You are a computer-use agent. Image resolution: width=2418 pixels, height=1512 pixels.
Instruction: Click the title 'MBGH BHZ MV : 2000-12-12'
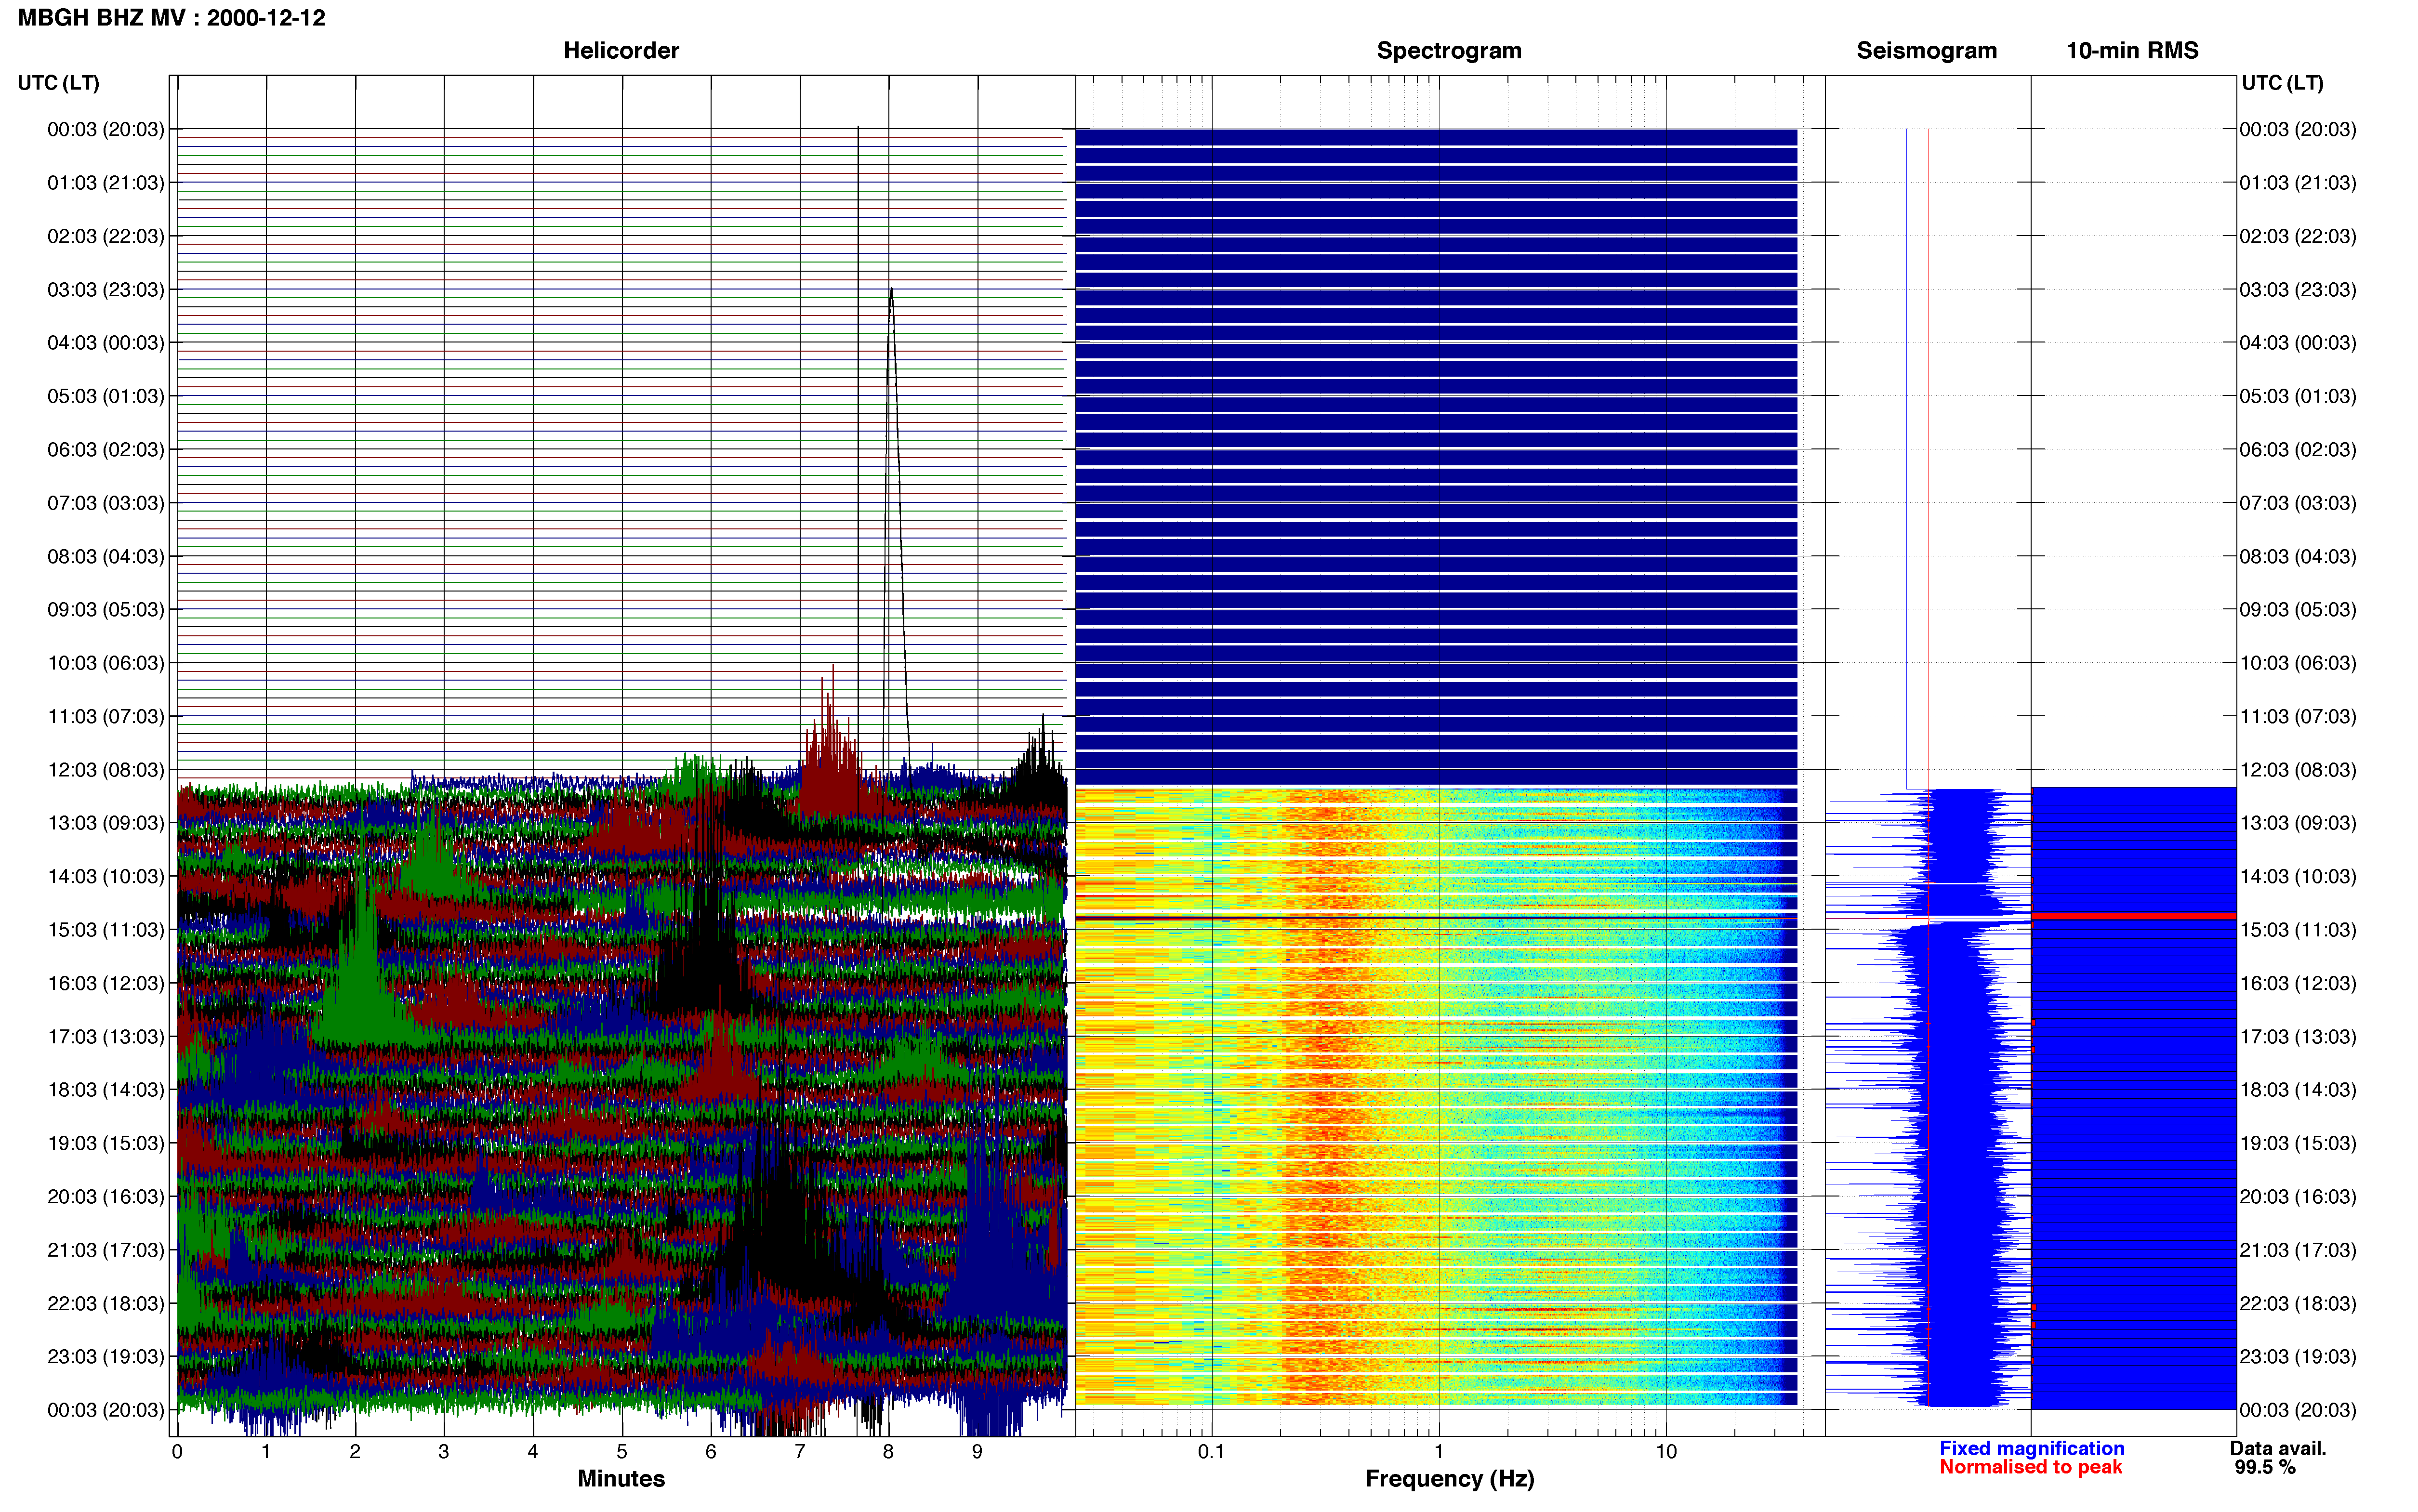[x=172, y=18]
